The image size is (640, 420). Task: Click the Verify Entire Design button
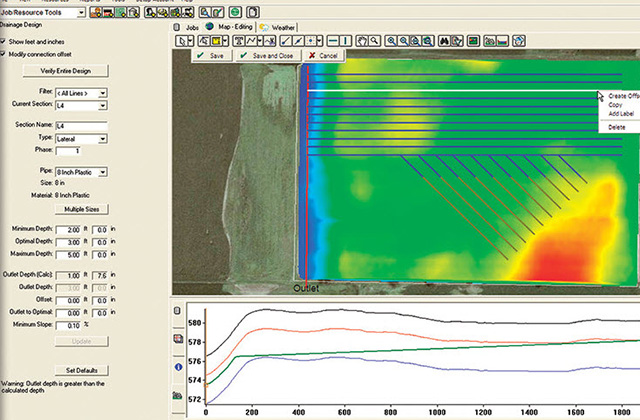pos(66,71)
